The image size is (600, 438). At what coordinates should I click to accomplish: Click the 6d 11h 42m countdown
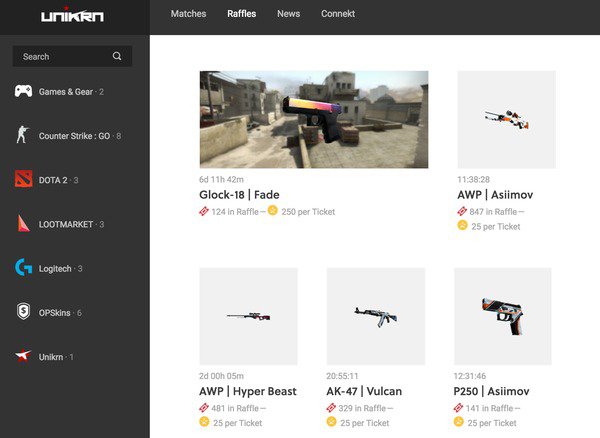(221, 179)
